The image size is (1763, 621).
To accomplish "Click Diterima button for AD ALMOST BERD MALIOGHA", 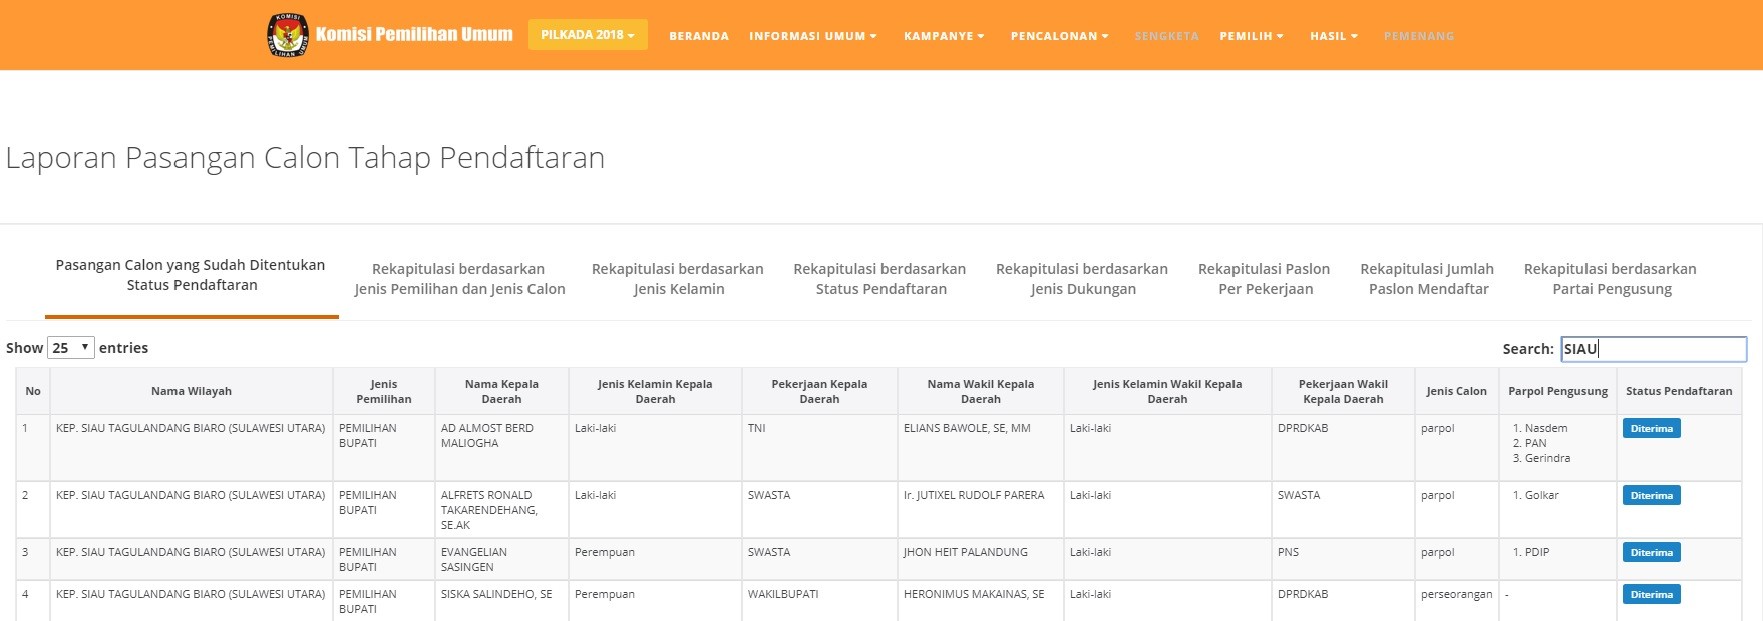I will tap(1651, 429).
